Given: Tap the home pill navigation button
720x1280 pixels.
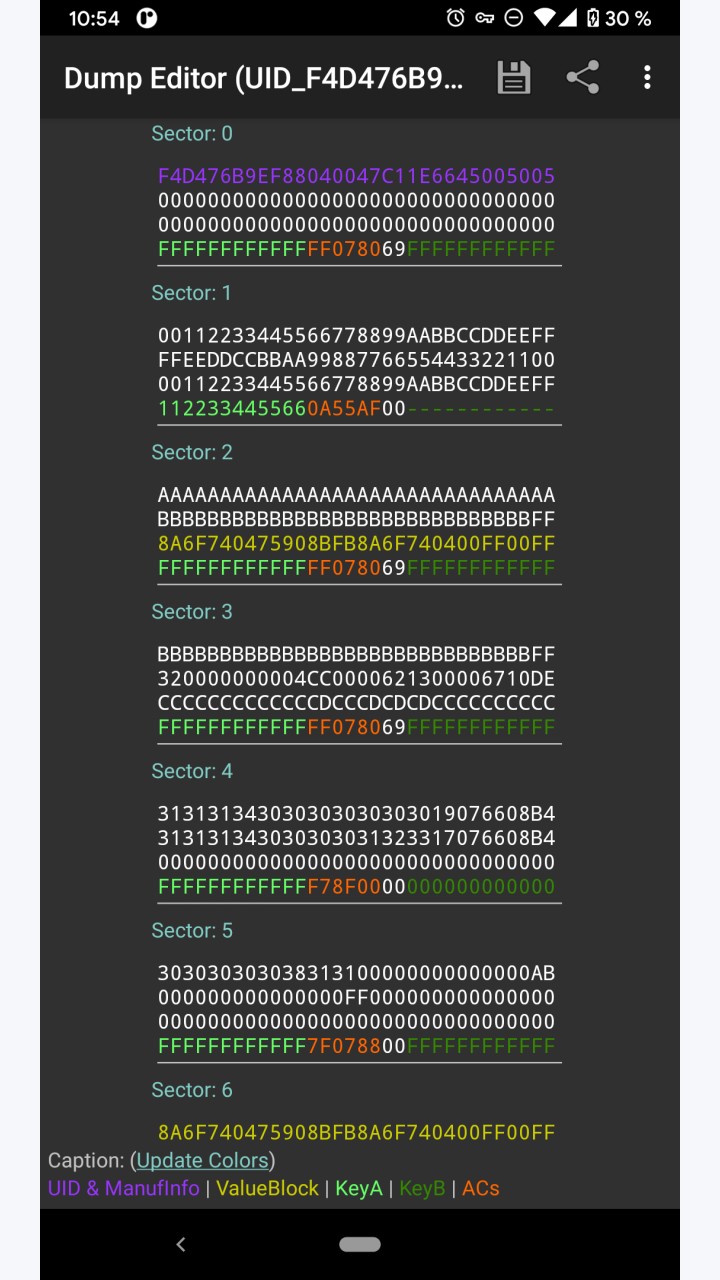Looking at the screenshot, I should 360,1244.
